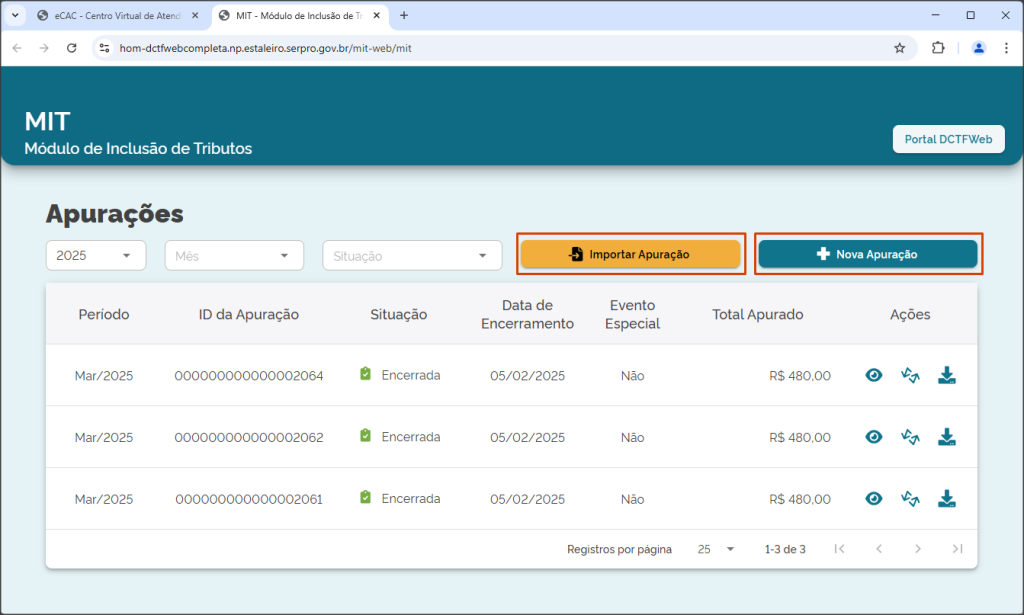Maximize the browser window
This screenshot has width=1024, height=615.
[970, 15]
